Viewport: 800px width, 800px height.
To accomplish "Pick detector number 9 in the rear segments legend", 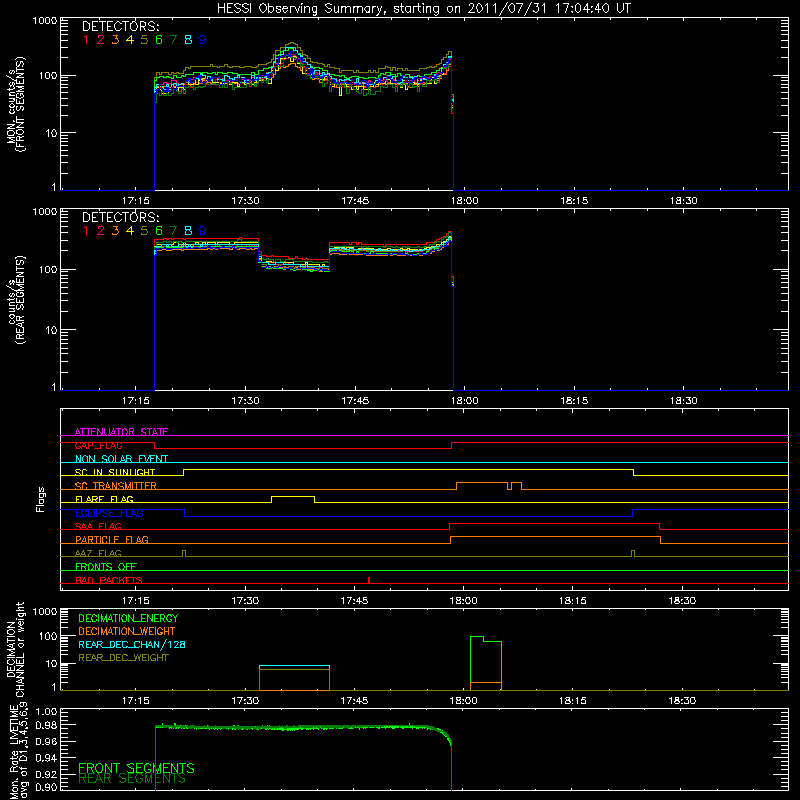I will coord(203,231).
